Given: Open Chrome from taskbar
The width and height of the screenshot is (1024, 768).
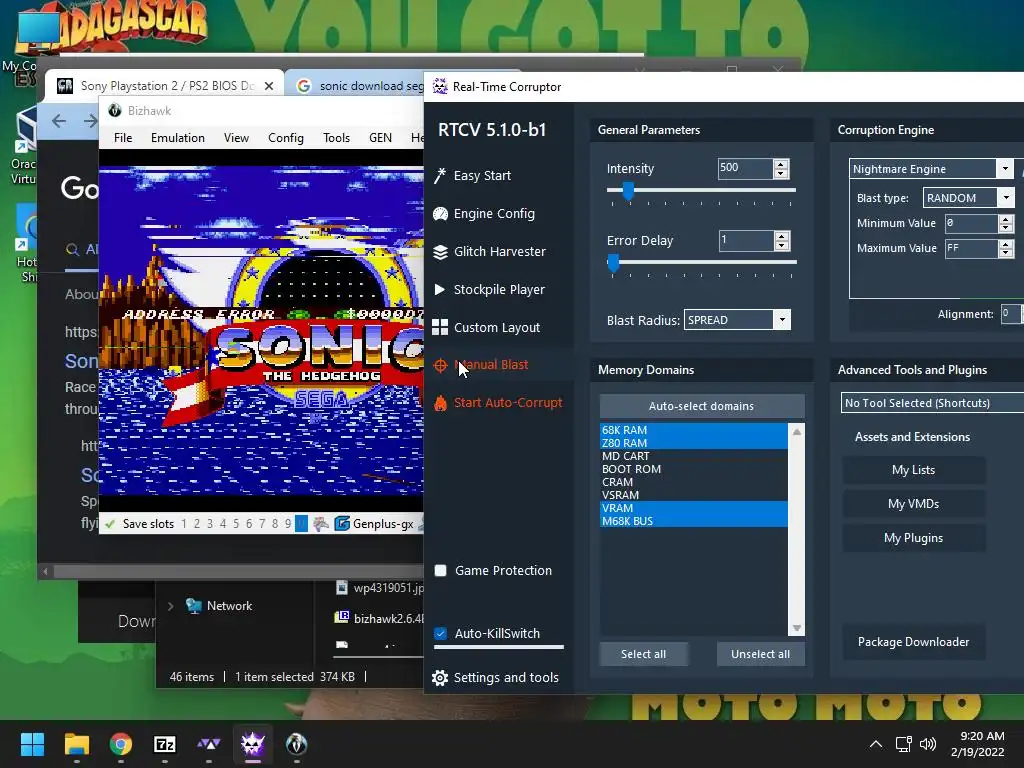Looking at the screenshot, I should (121, 744).
